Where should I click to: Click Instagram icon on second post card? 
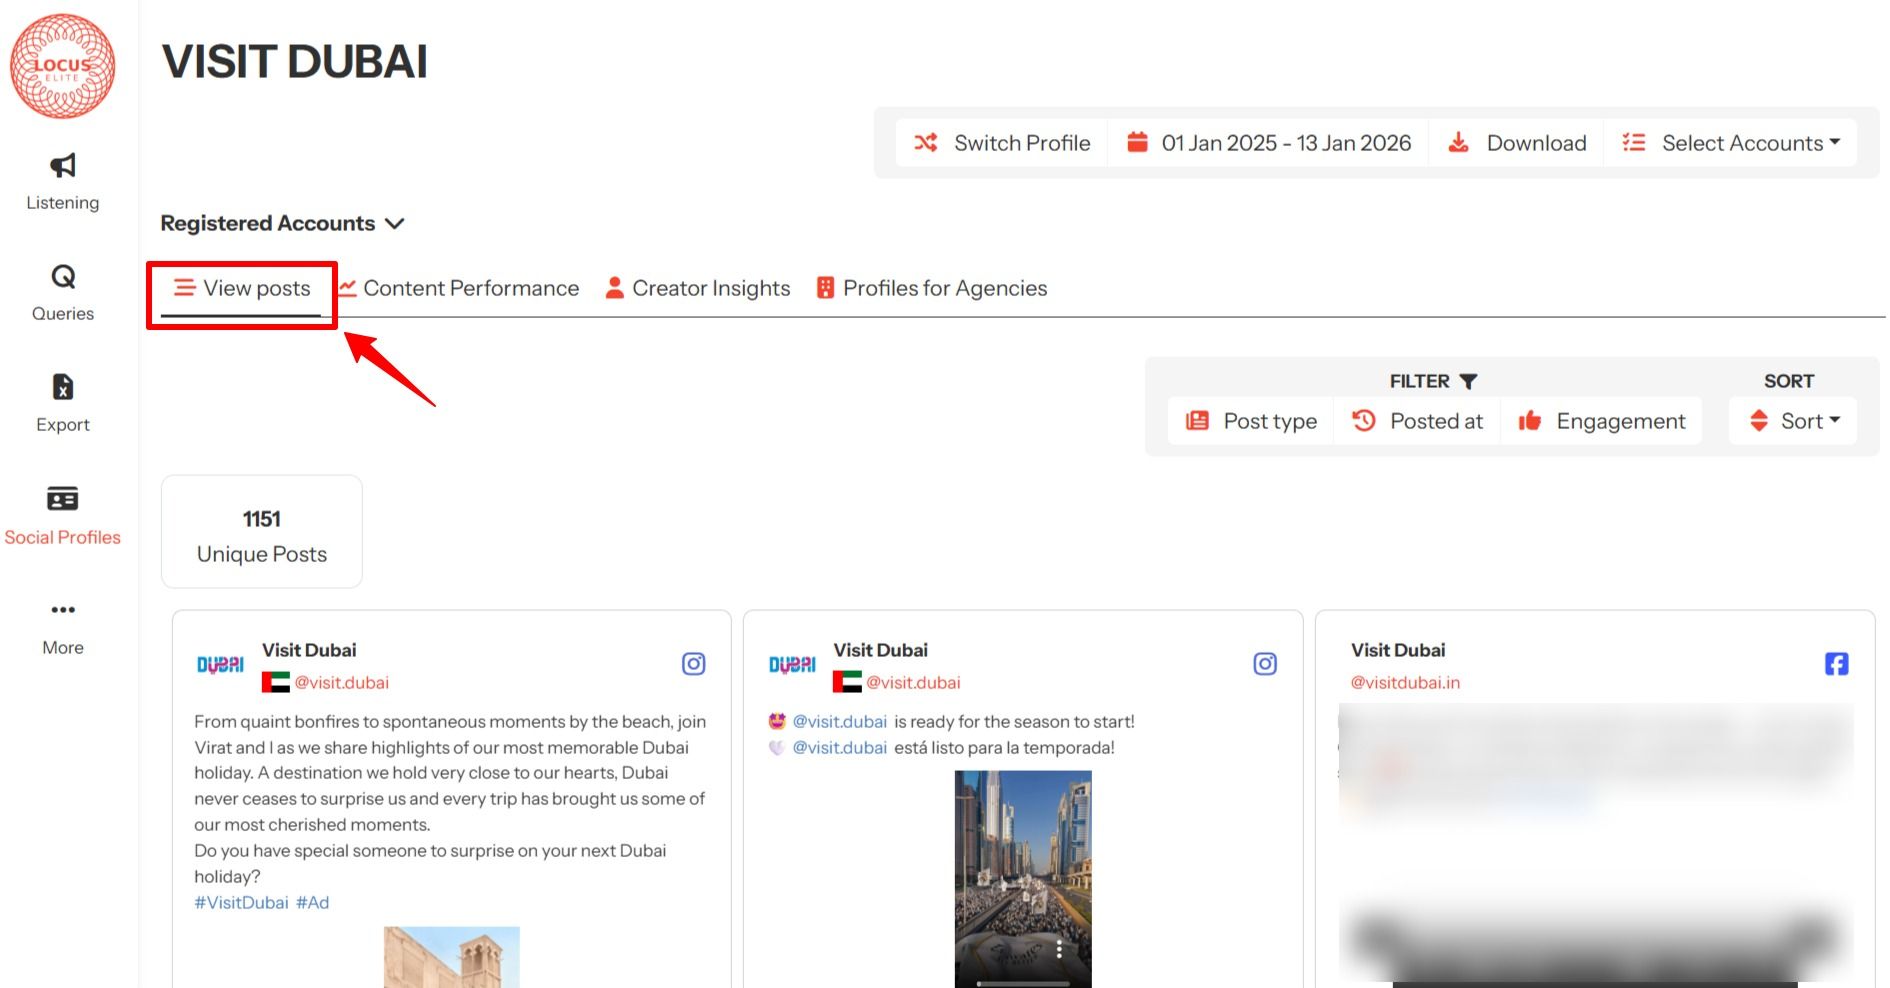[x=1264, y=664]
